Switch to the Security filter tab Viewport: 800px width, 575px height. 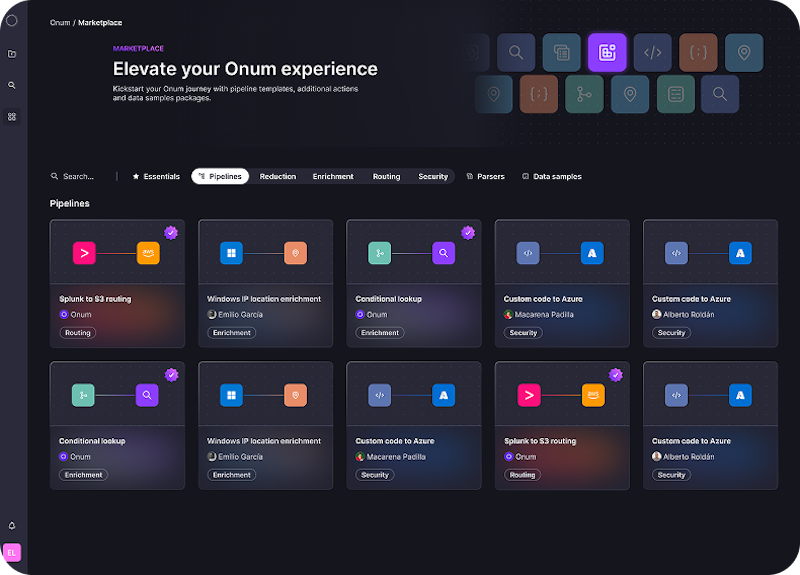coord(433,177)
